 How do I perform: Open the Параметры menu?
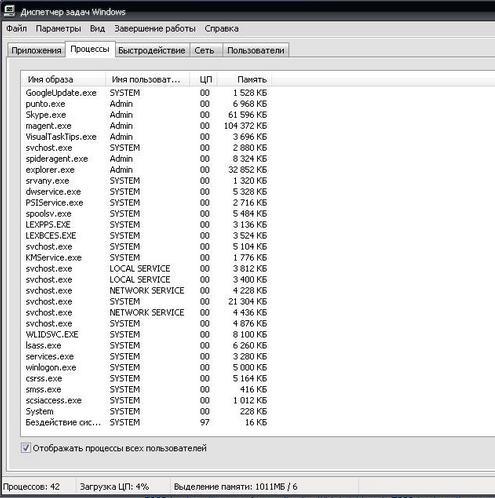[58, 29]
